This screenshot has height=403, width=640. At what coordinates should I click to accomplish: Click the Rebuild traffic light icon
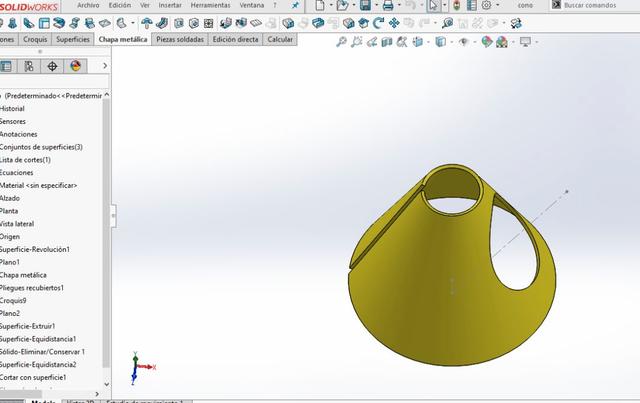tap(457, 5)
